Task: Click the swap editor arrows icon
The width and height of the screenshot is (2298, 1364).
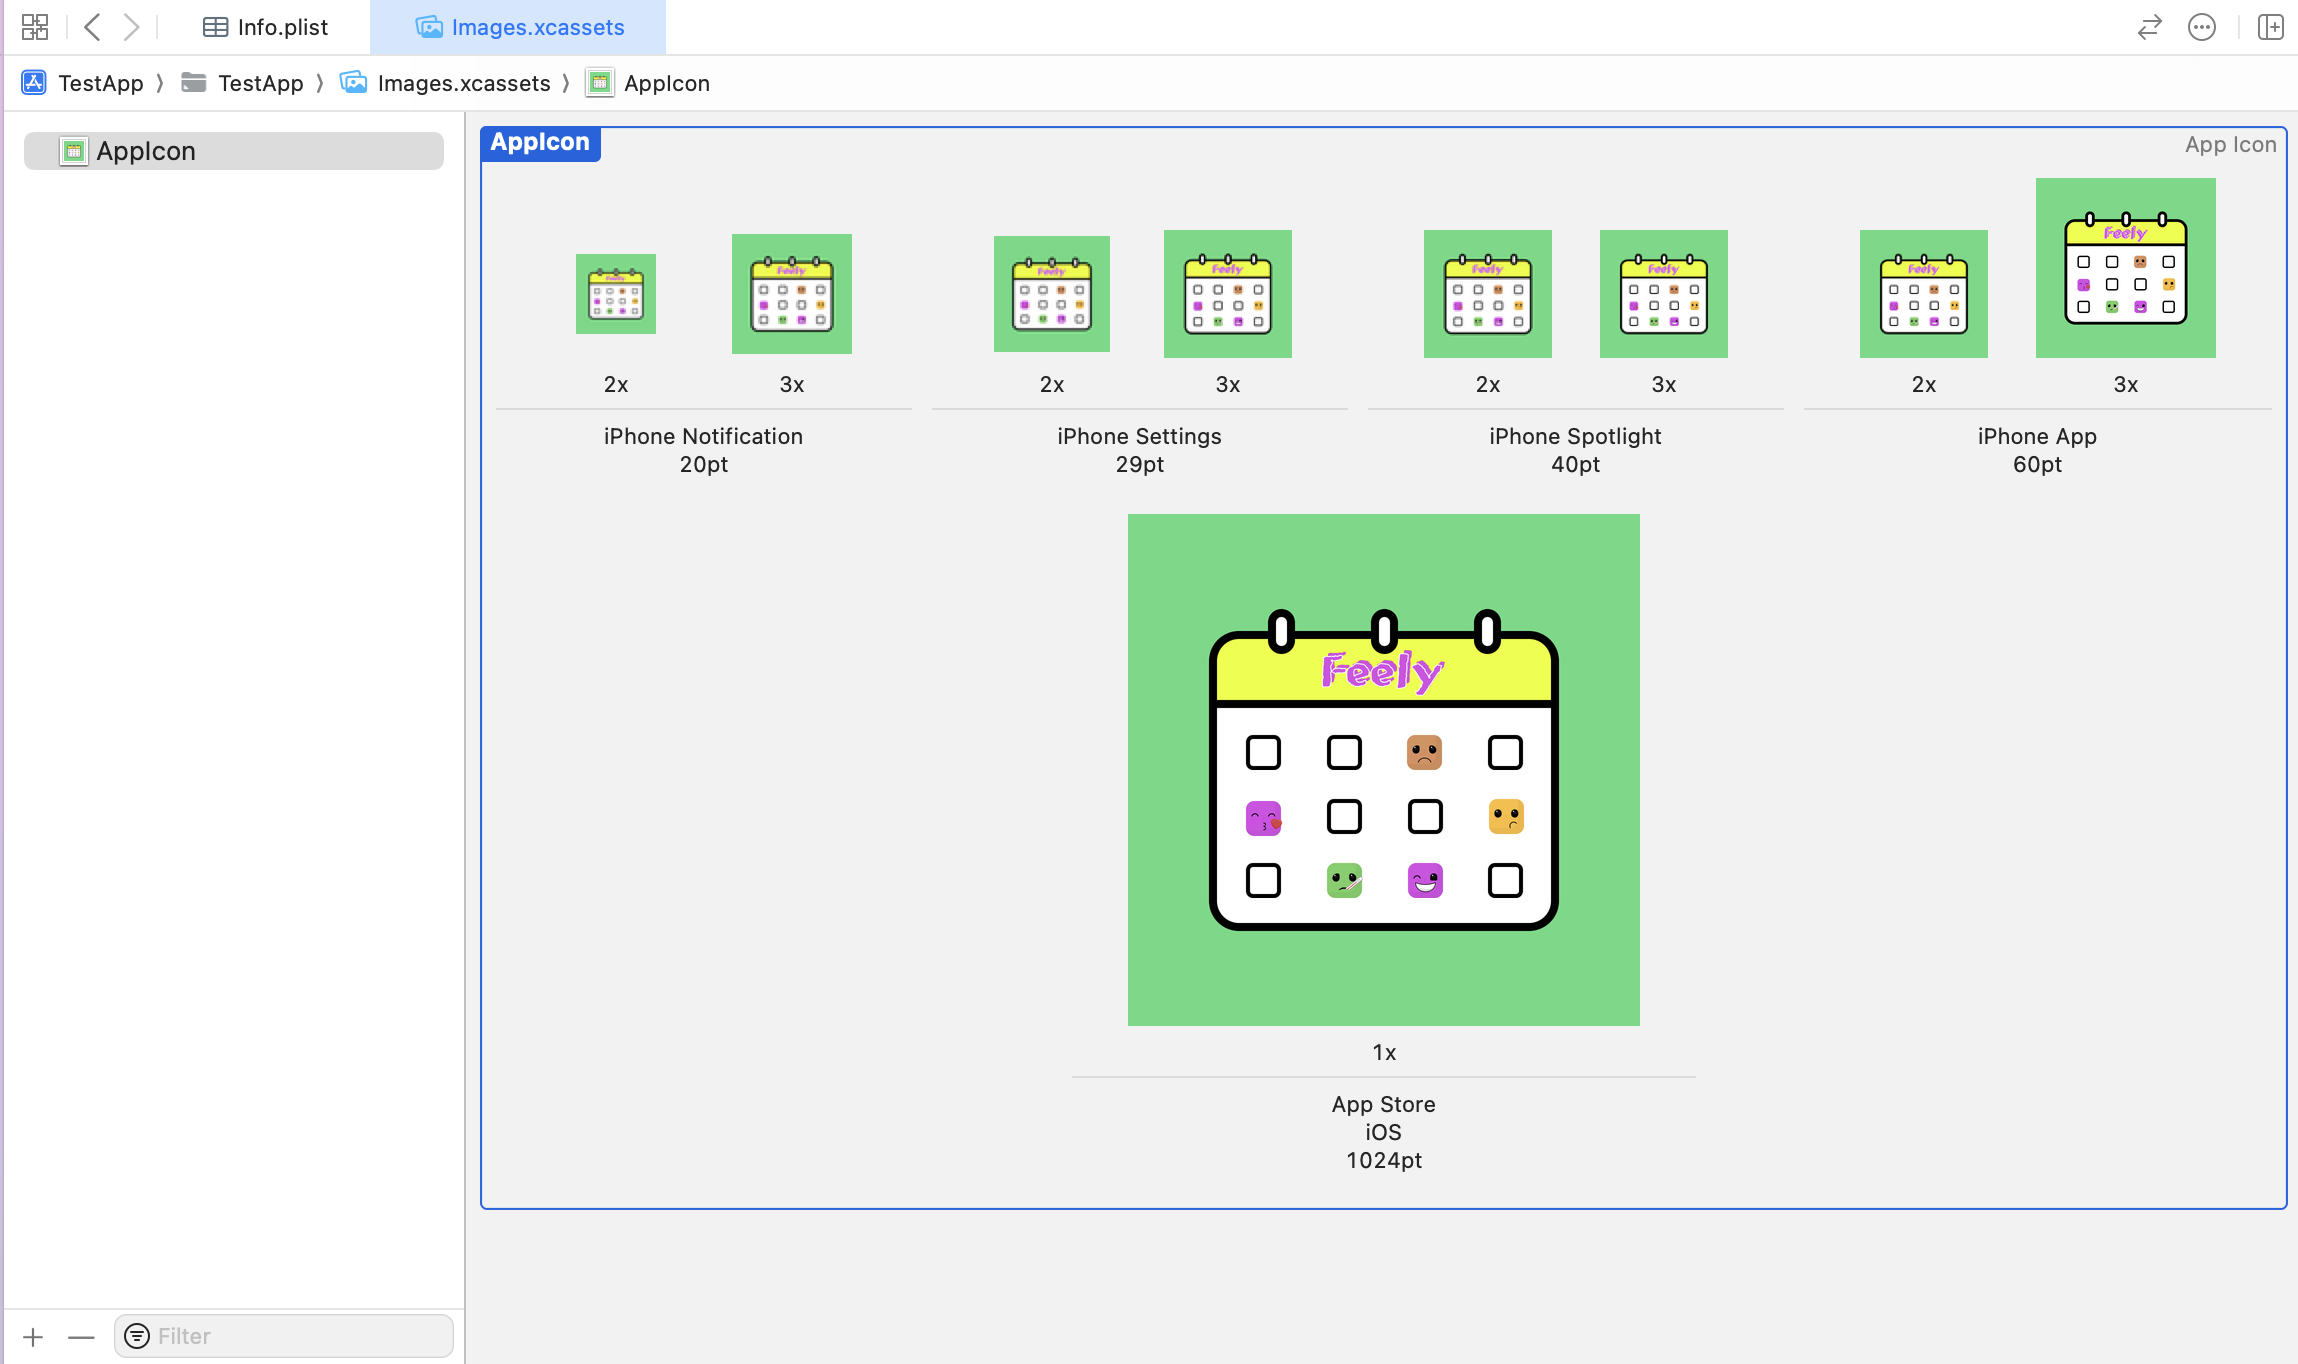Action: pos(2149,27)
